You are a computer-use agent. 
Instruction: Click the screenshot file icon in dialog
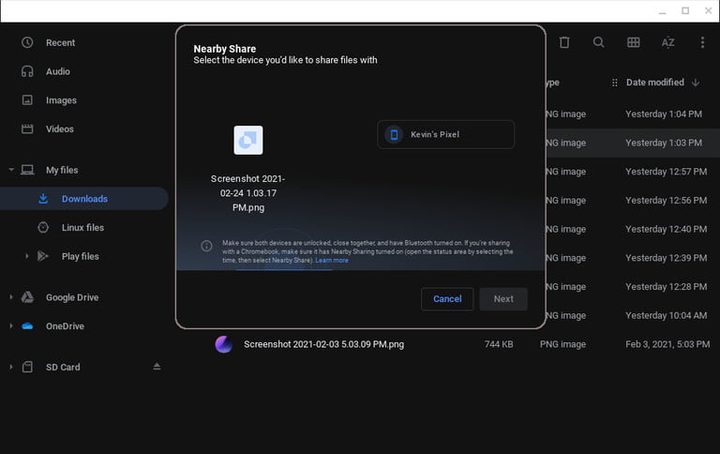[x=248, y=140]
